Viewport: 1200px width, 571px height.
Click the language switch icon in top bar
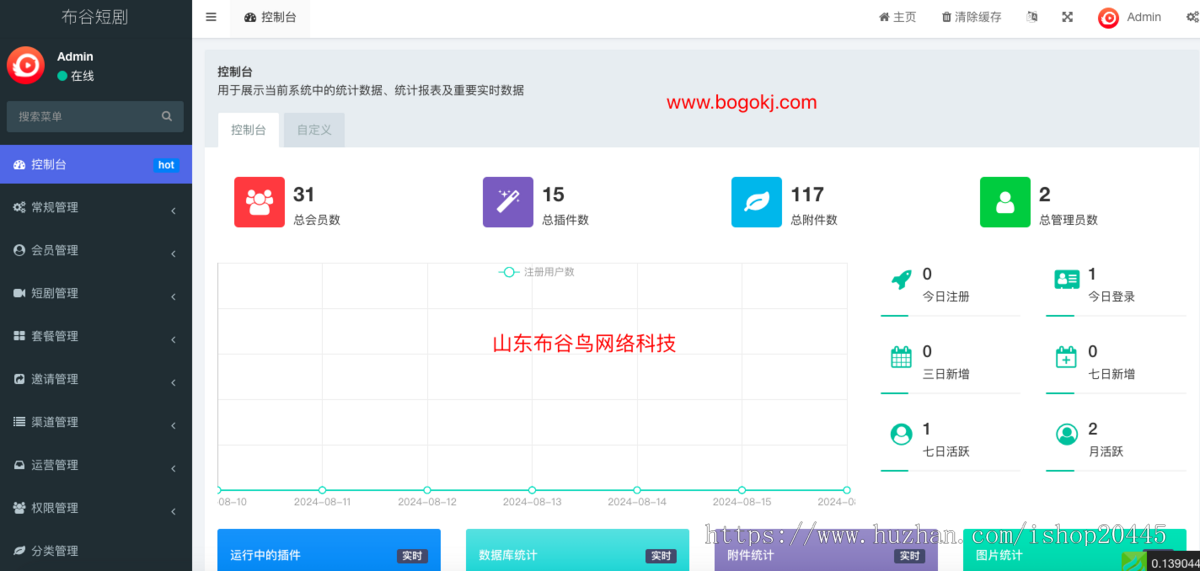tap(1032, 17)
